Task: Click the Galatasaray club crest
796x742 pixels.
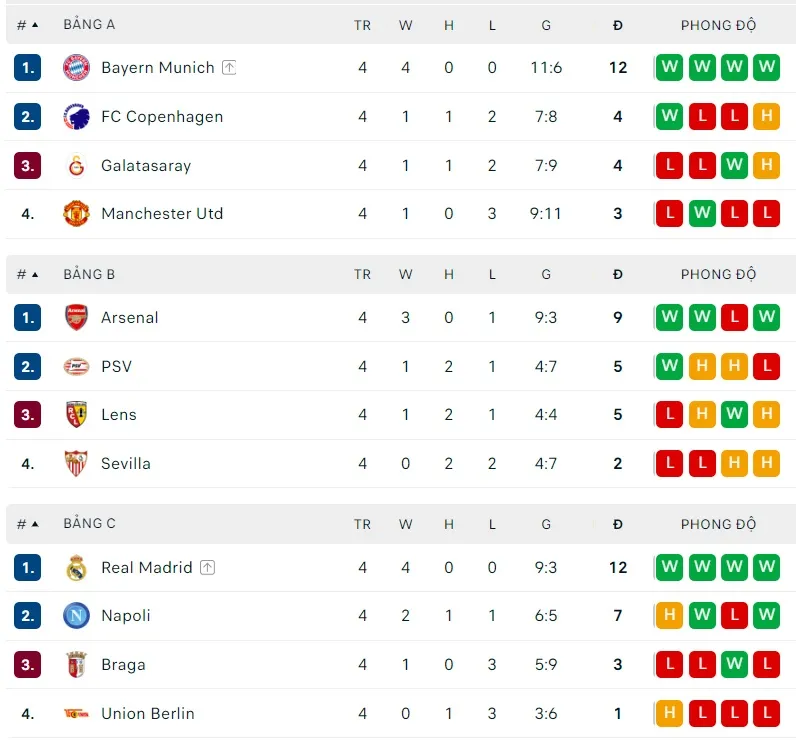Action: point(77,166)
